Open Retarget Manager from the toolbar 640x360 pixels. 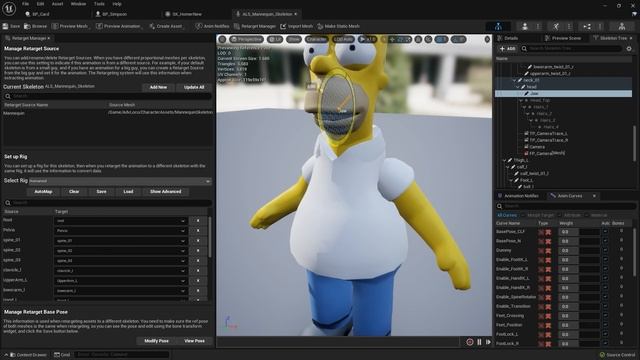point(255,26)
